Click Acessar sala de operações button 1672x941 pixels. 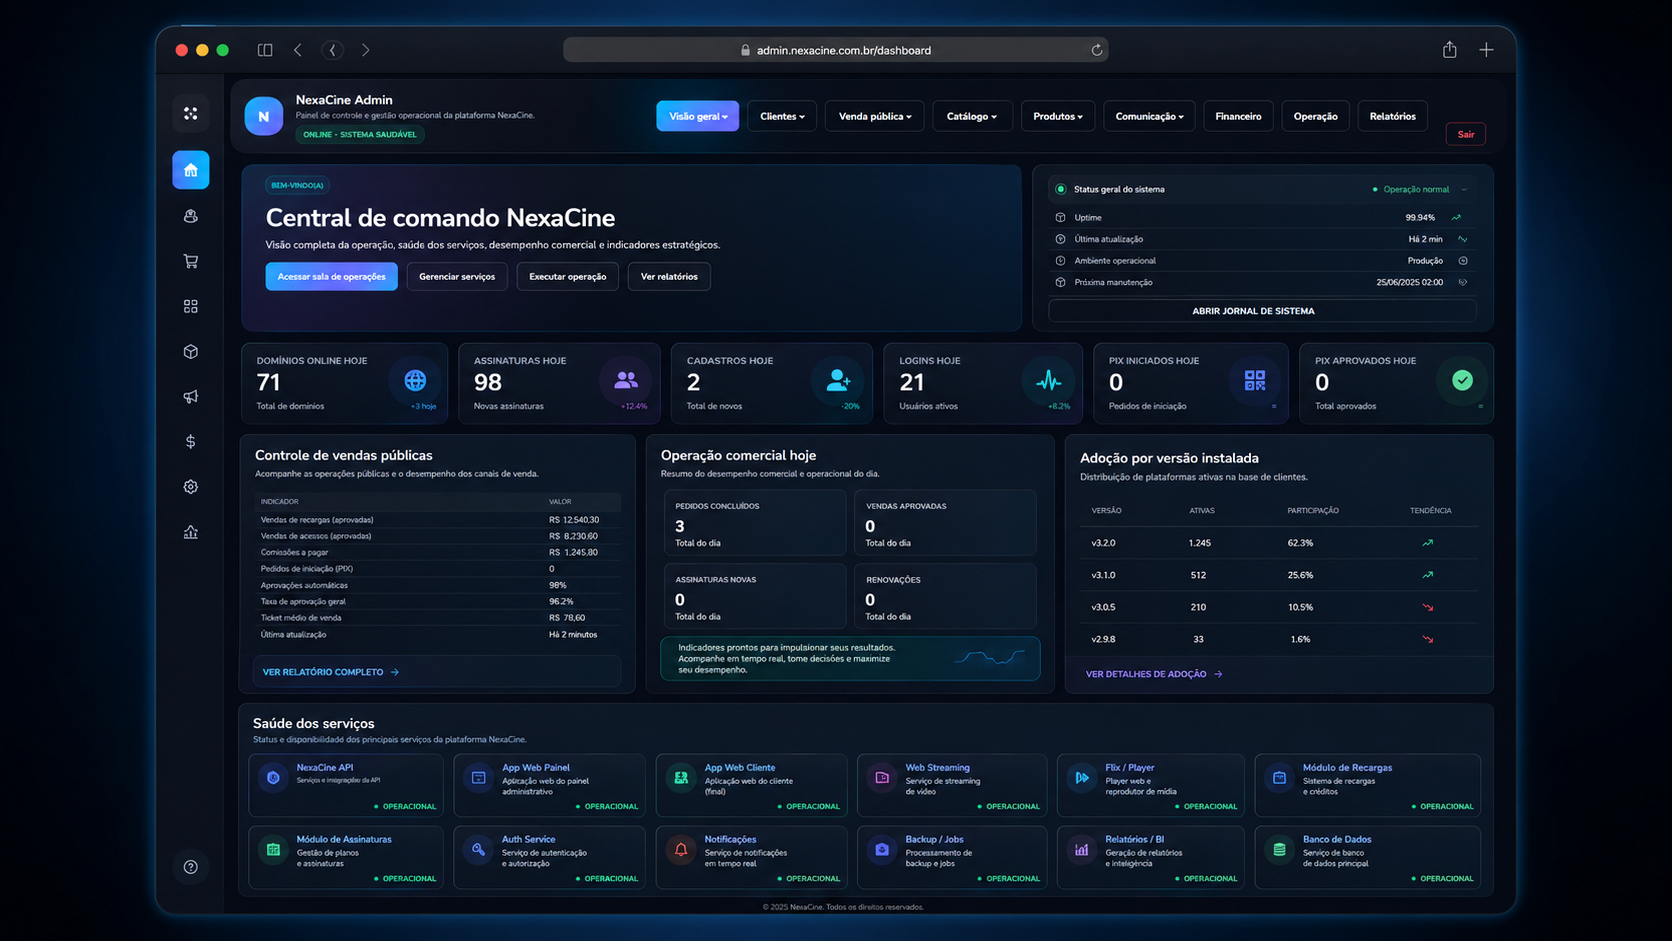tap(331, 276)
